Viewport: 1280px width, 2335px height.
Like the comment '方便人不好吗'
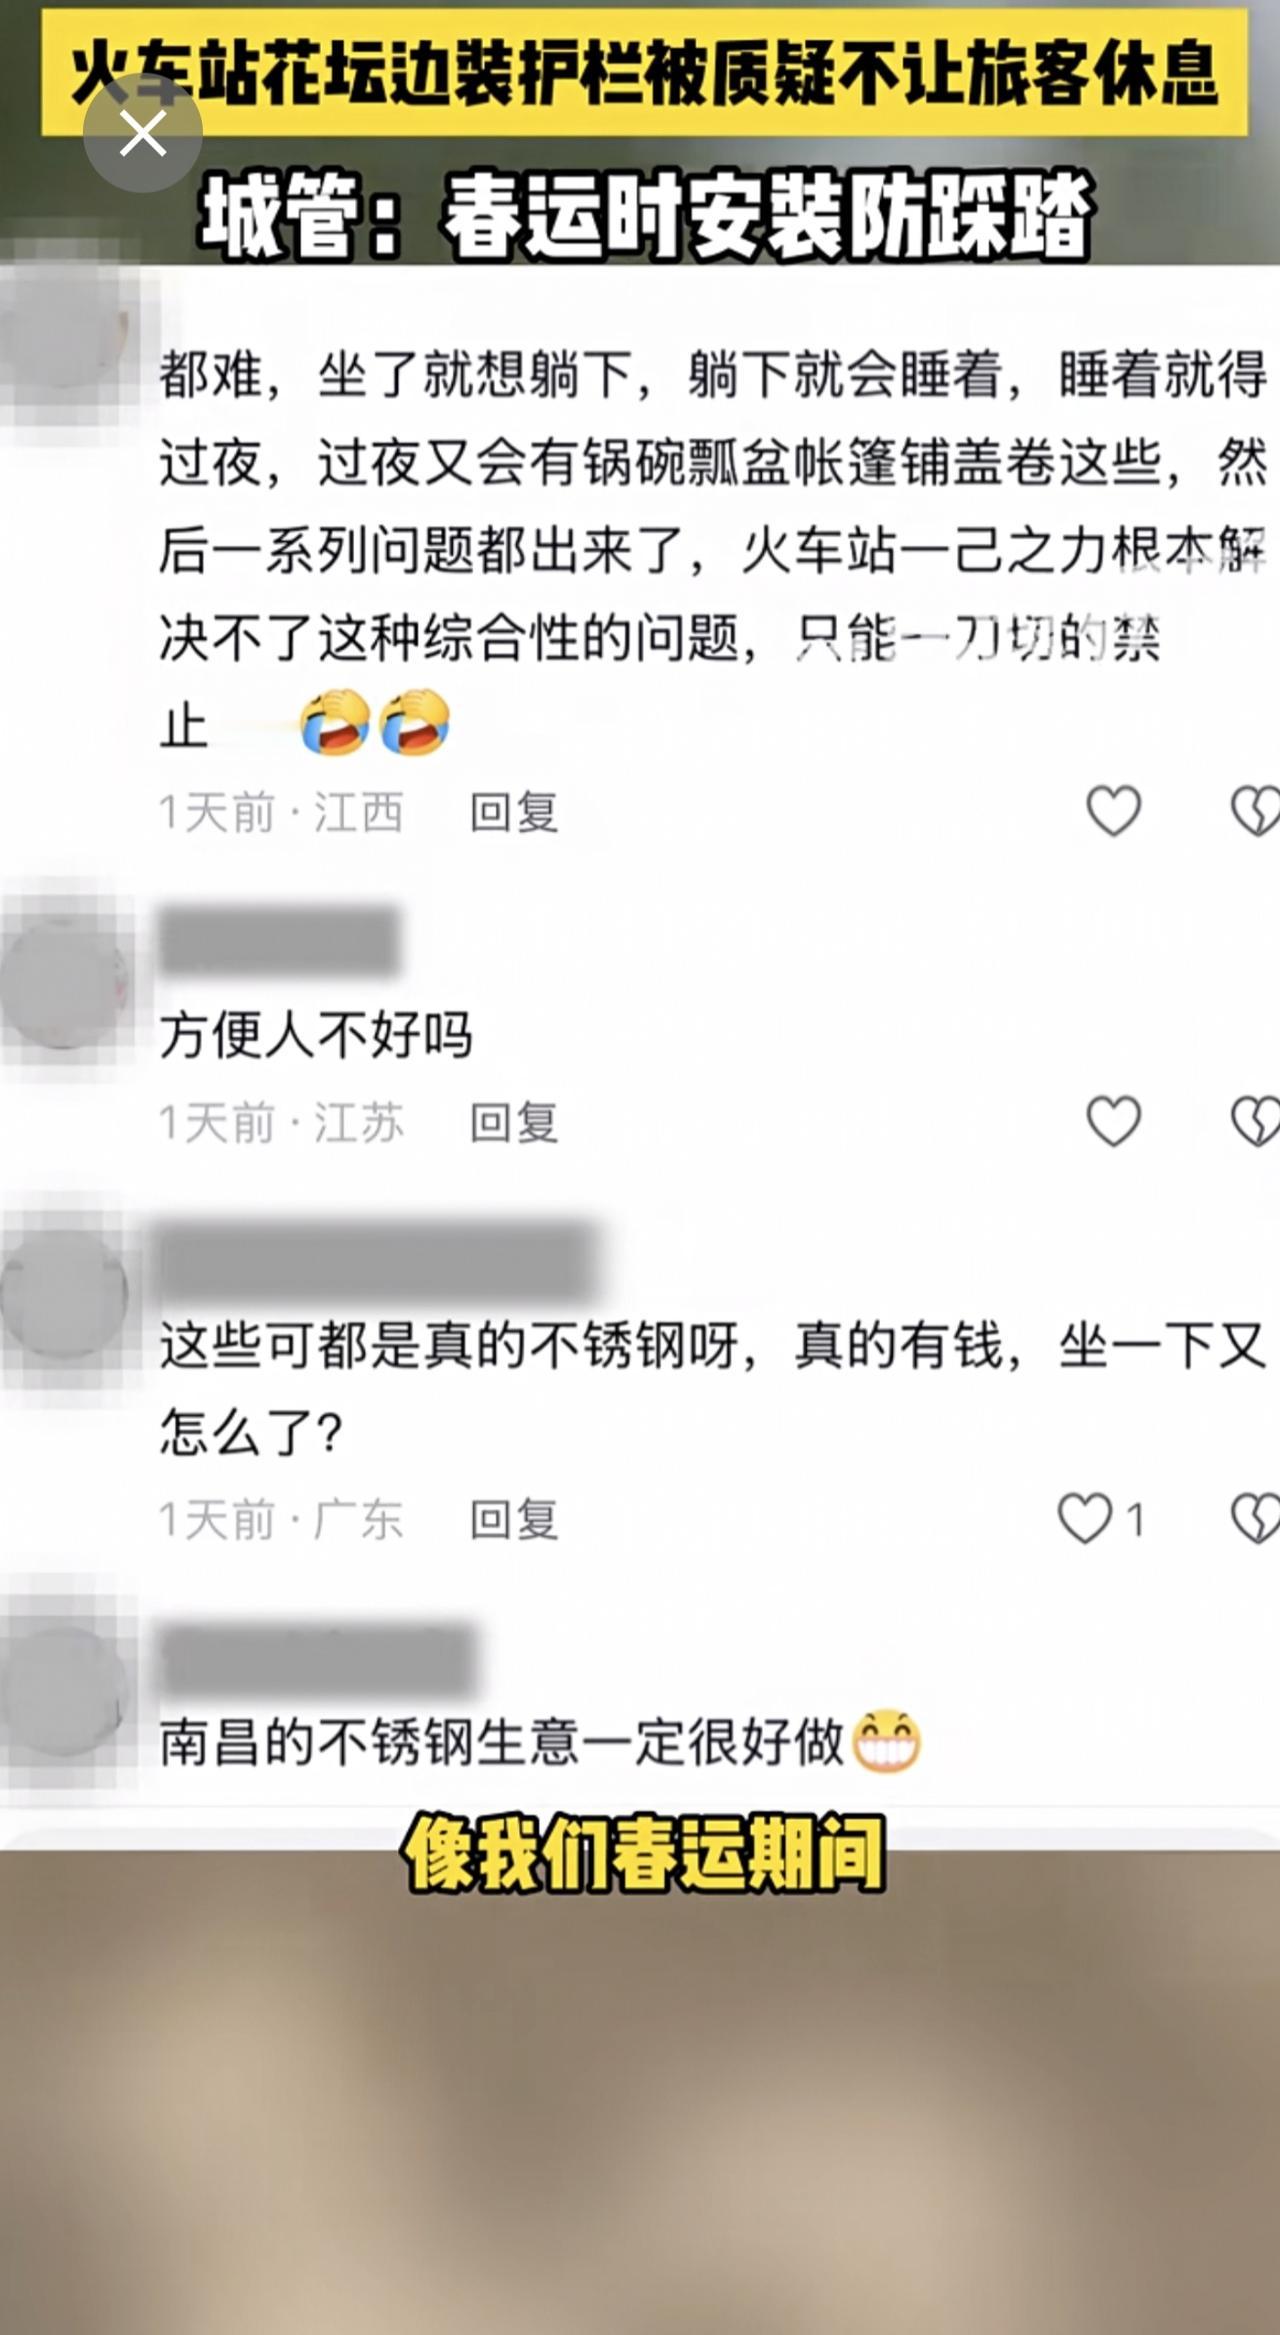1113,1120
